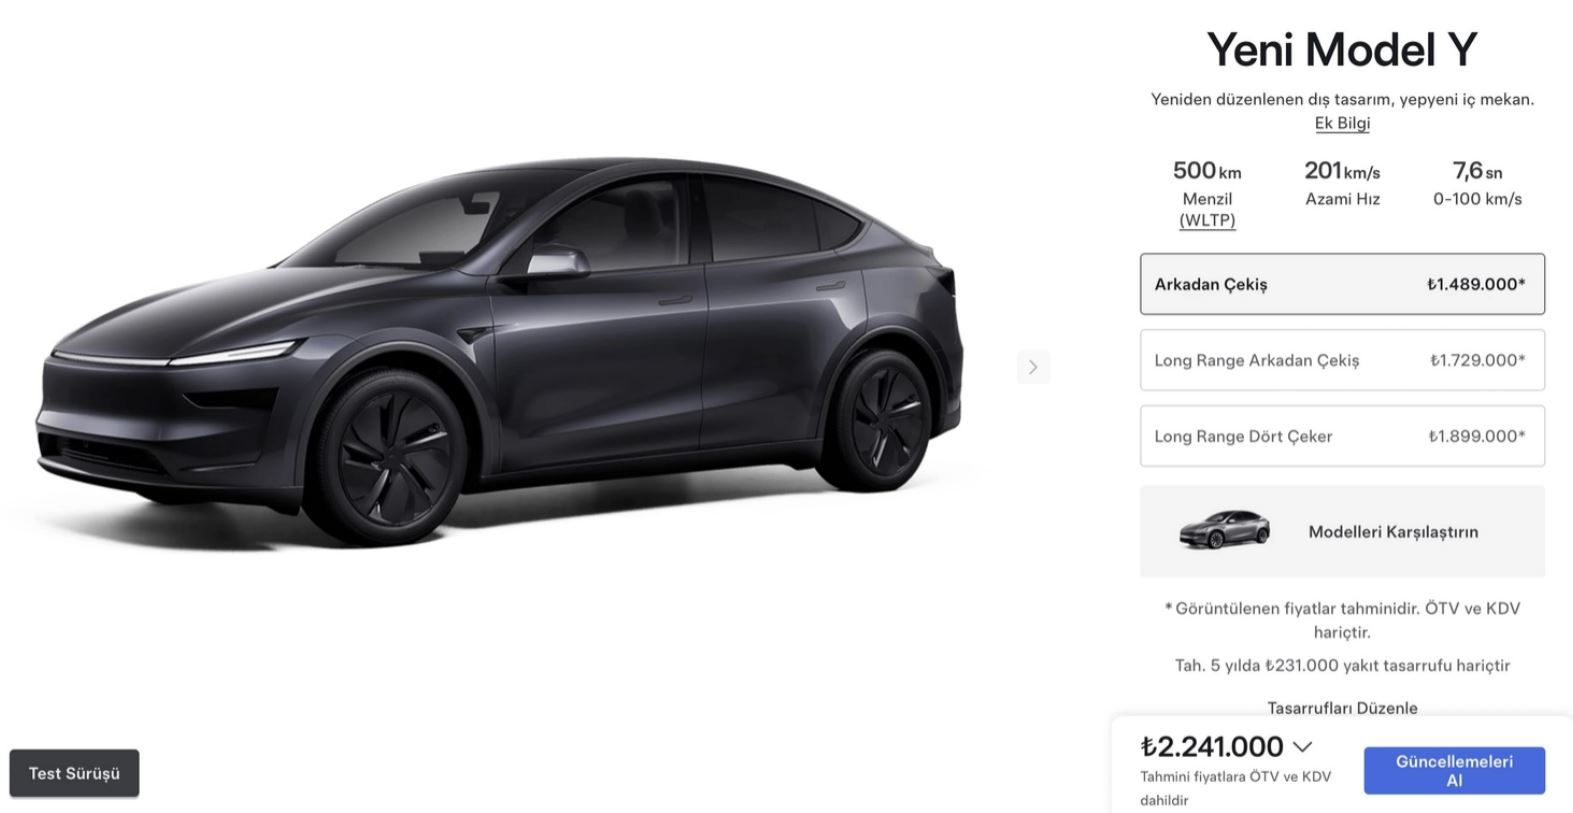
Task: Select the Arkadan Çekiş trim option
Action: [1342, 284]
